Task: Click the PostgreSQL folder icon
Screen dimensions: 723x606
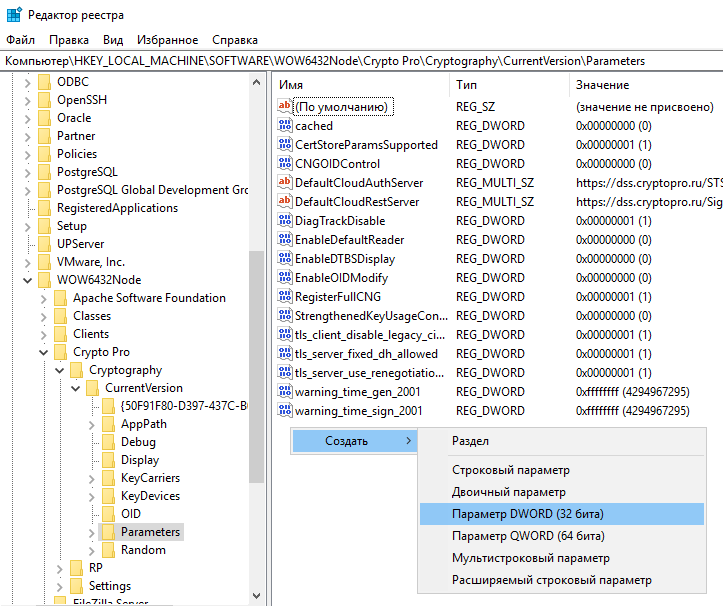Action: (x=44, y=172)
